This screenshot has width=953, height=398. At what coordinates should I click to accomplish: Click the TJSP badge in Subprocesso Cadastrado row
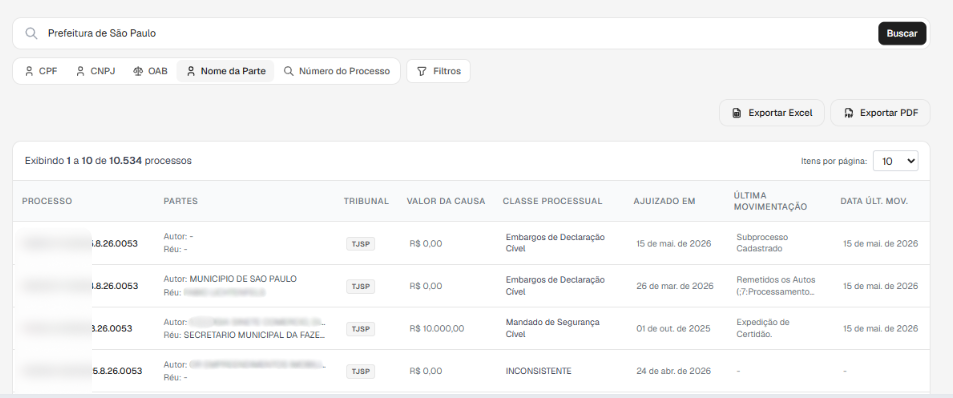pyautogui.click(x=360, y=244)
